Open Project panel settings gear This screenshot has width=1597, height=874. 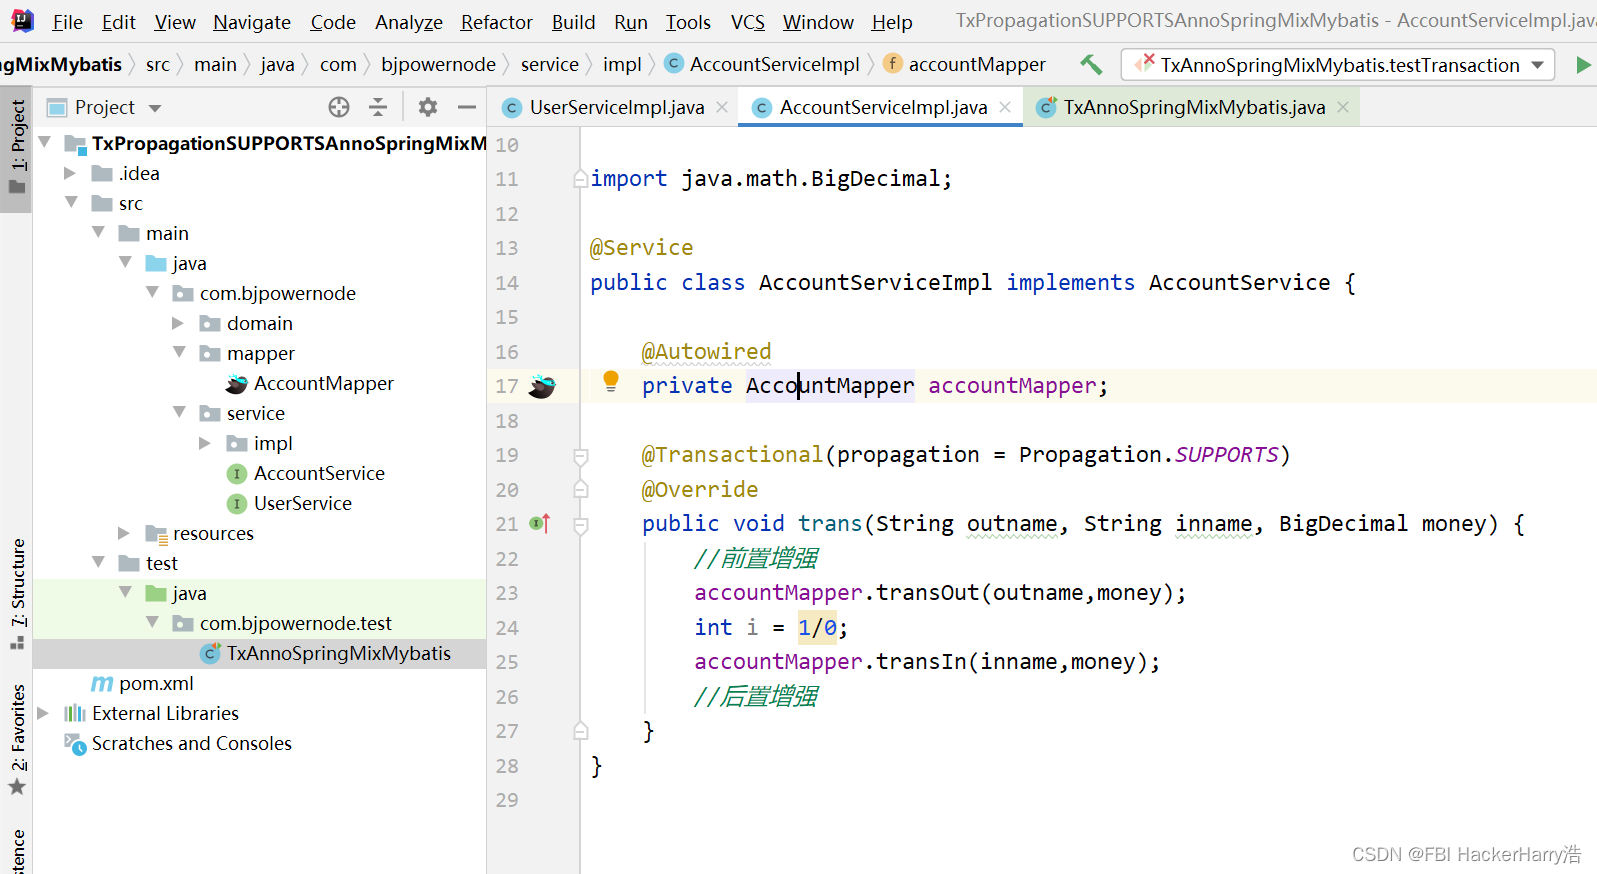point(428,107)
